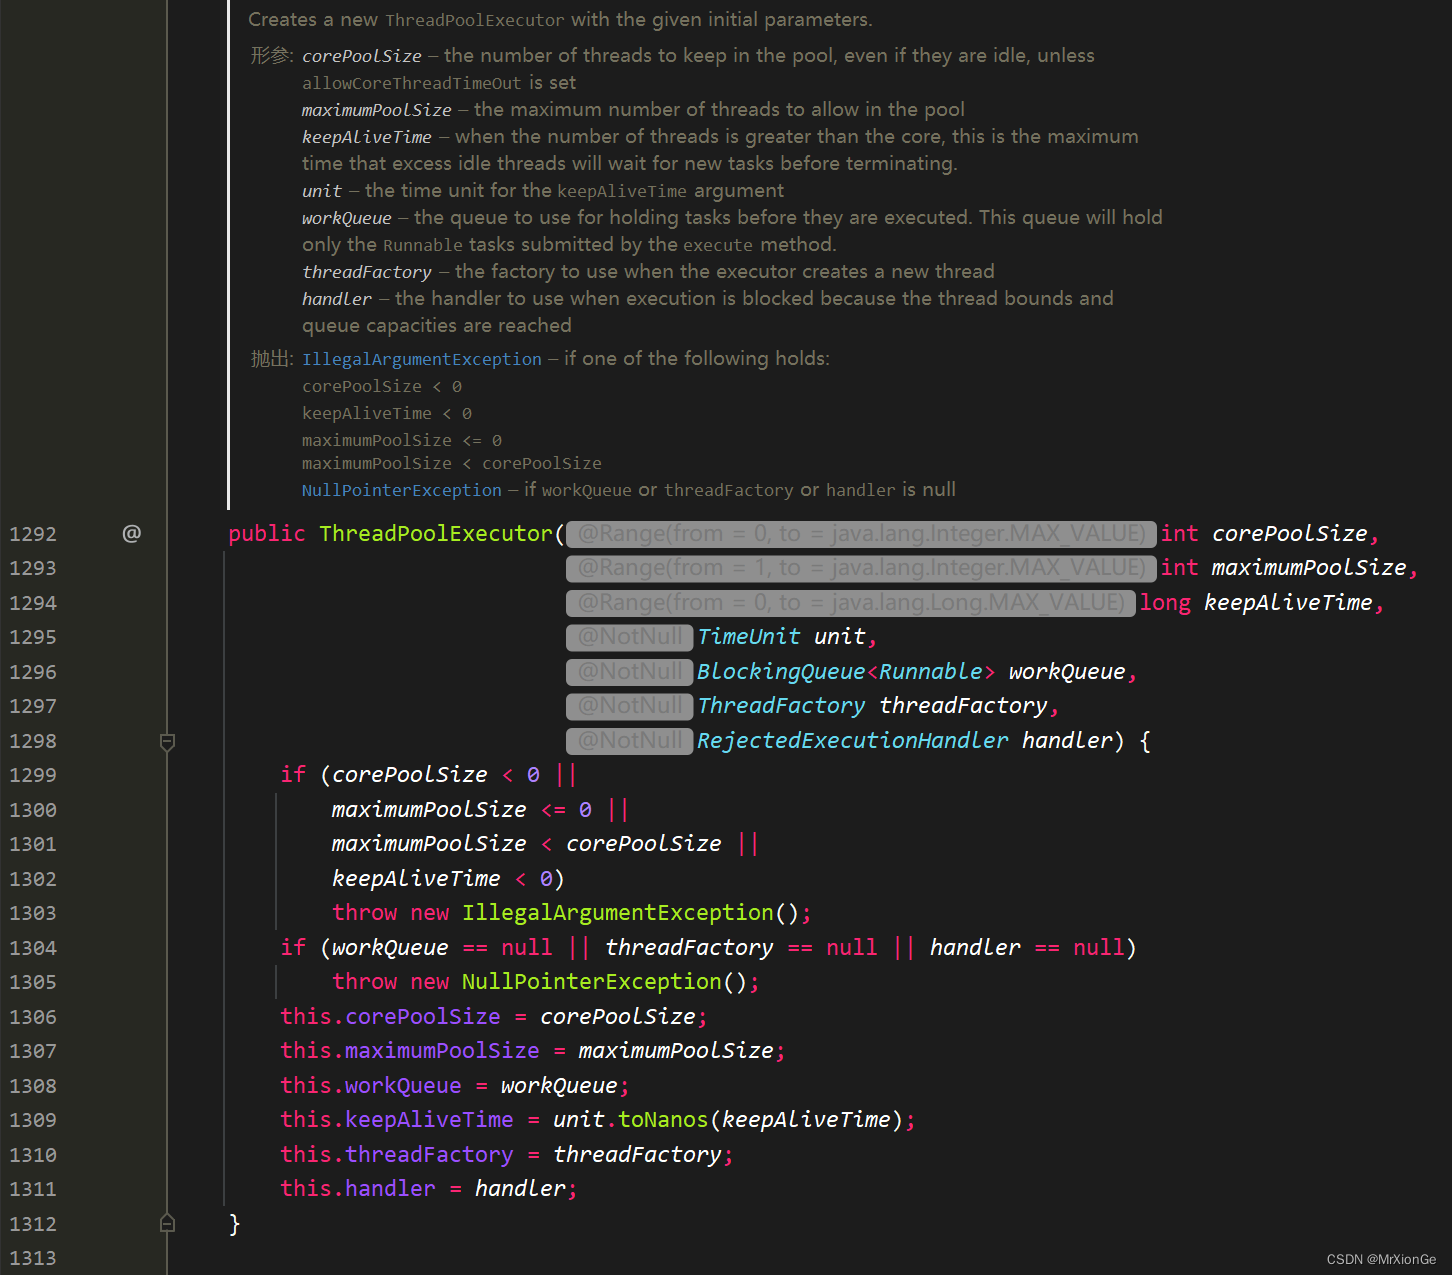Click this.maximumPoolSize on line 1307

point(410,1051)
